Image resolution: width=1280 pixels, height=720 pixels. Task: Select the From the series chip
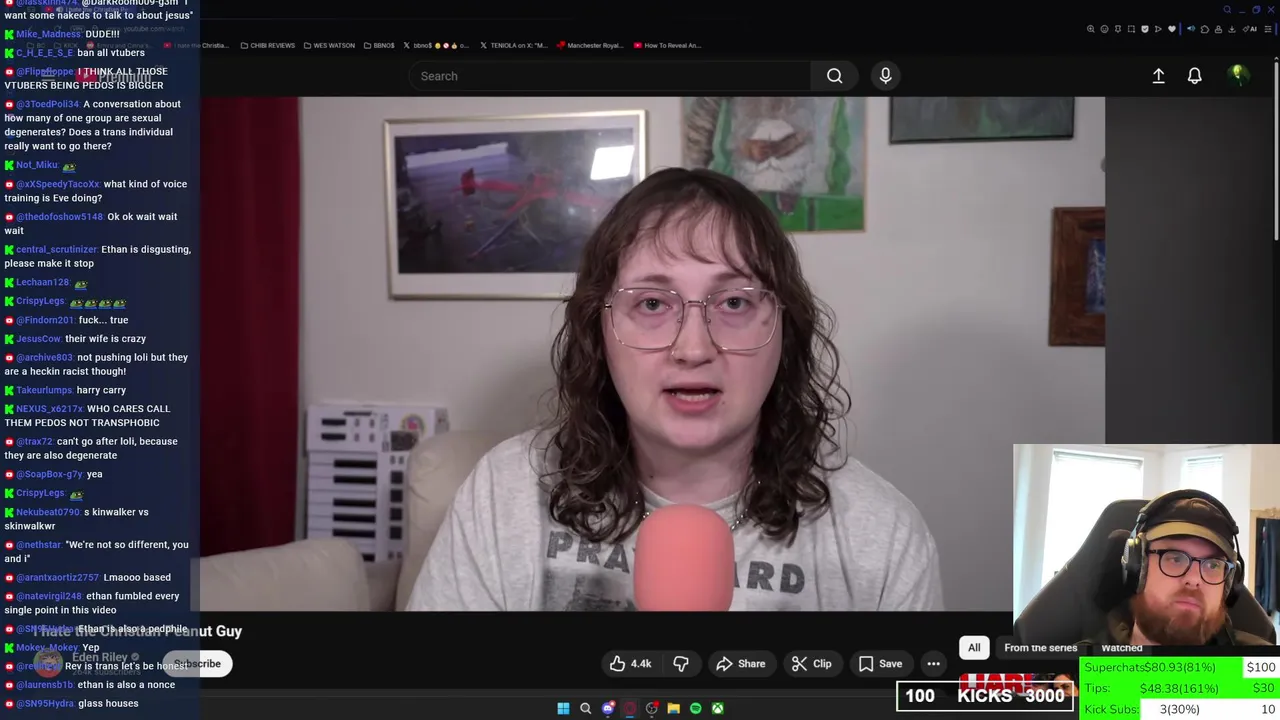pyautogui.click(x=1040, y=648)
